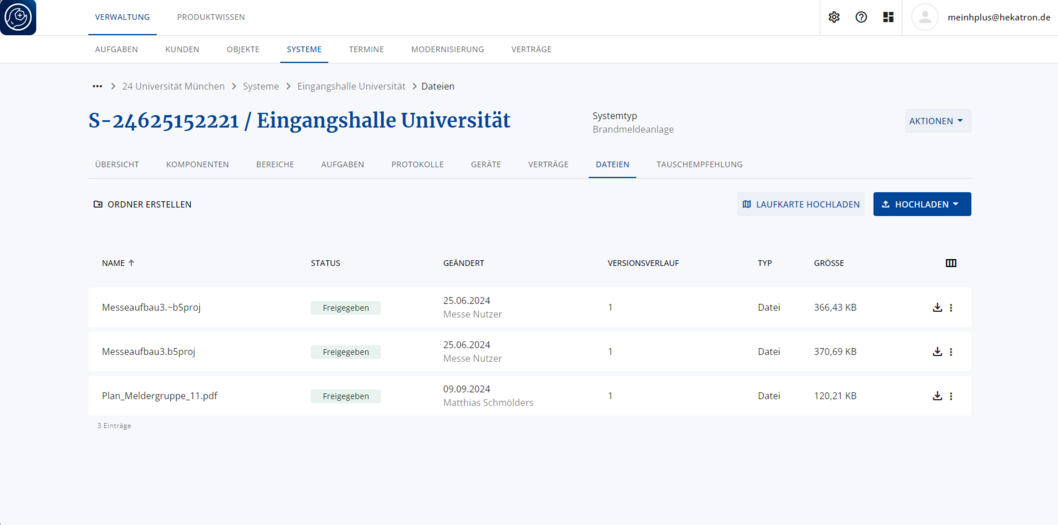Sort table by STATUS column header
Image resolution: width=1058 pixels, height=525 pixels.
click(325, 263)
